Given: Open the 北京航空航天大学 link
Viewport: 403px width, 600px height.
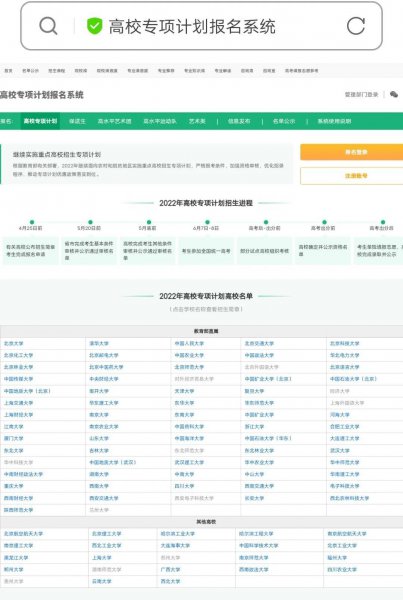Looking at the screenshot, I should pyautogui.click(x=24, y=533).
